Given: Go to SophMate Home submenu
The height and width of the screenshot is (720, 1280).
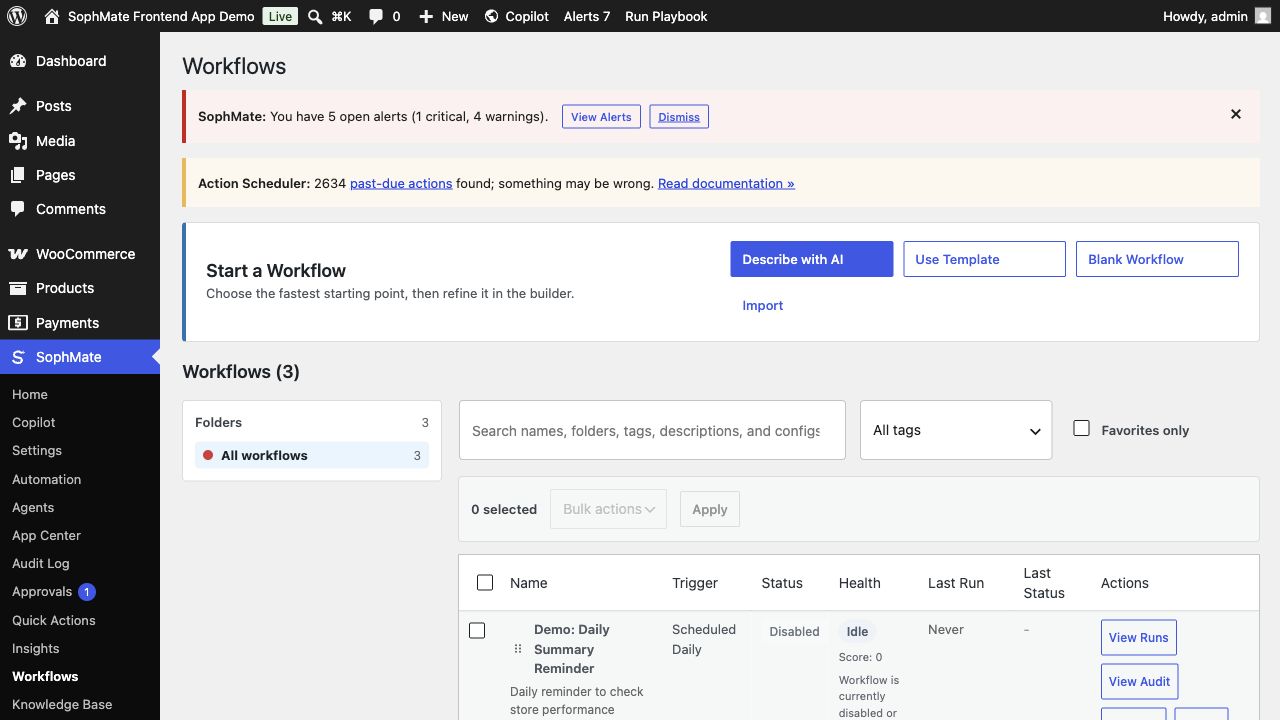Looking at the screenshot, I should point(30,394).
